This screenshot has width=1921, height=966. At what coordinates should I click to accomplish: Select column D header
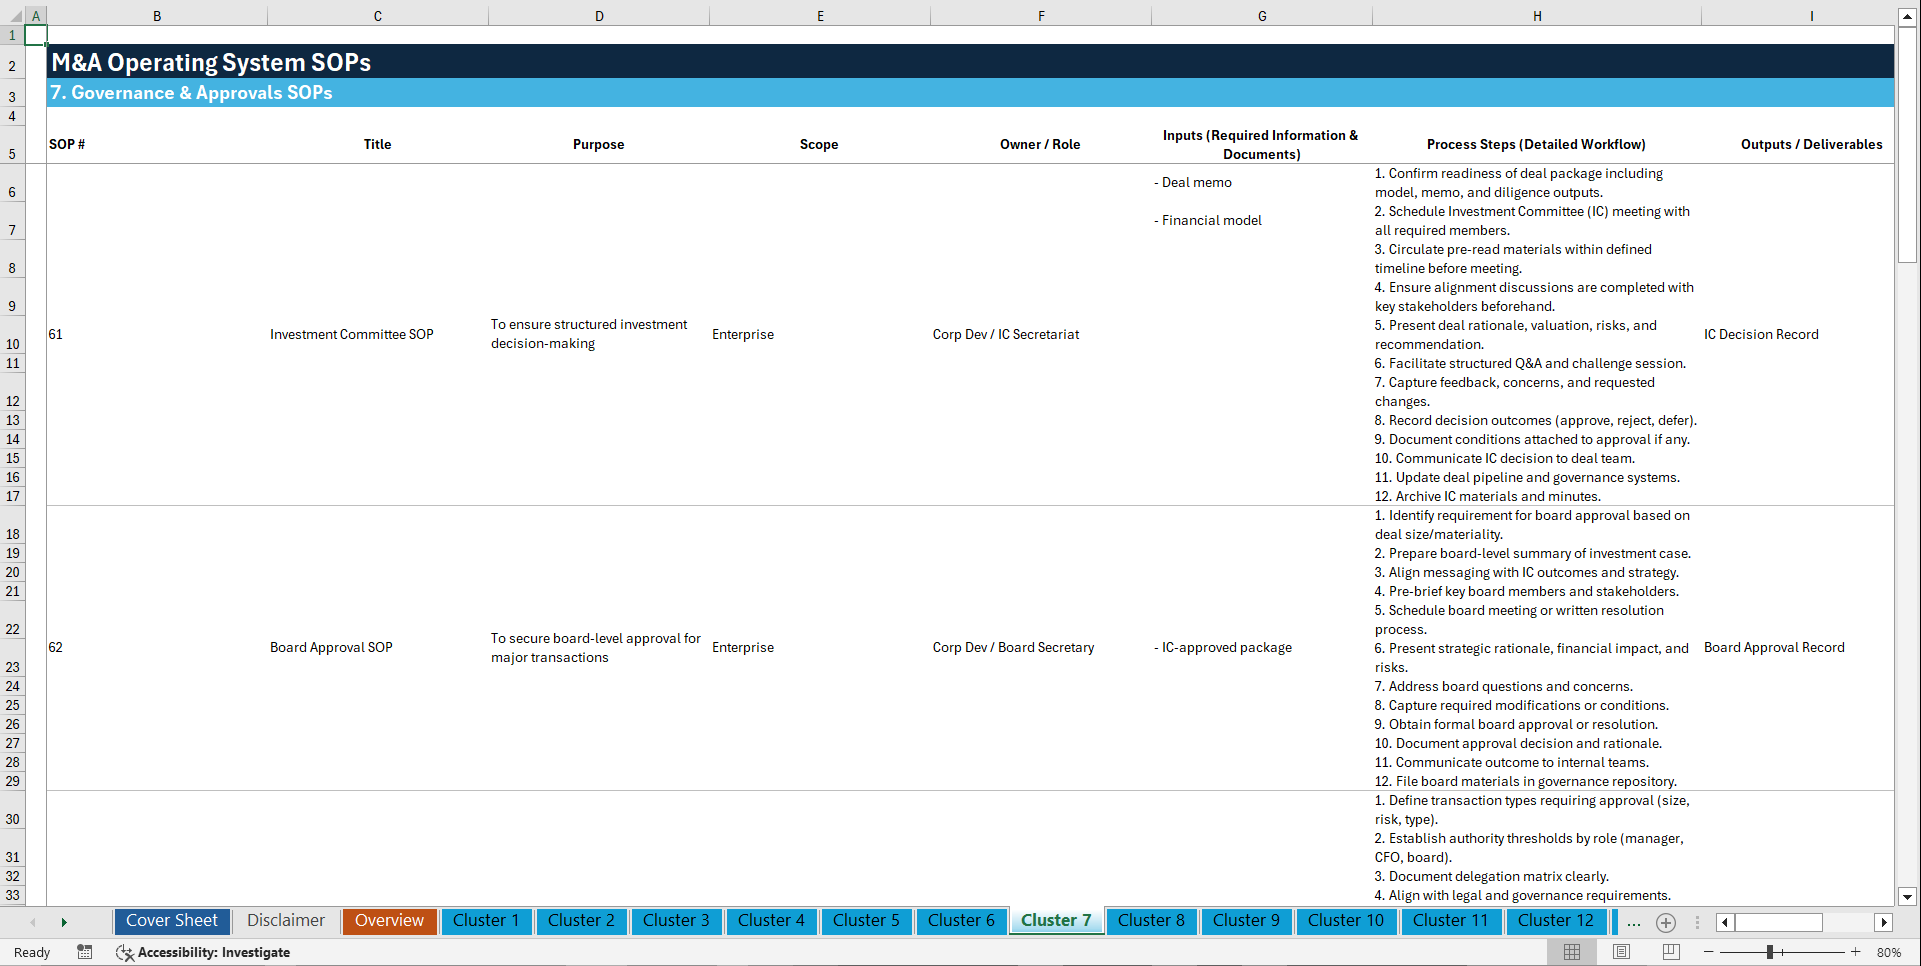pyautogui.click(x=599, y=16)
